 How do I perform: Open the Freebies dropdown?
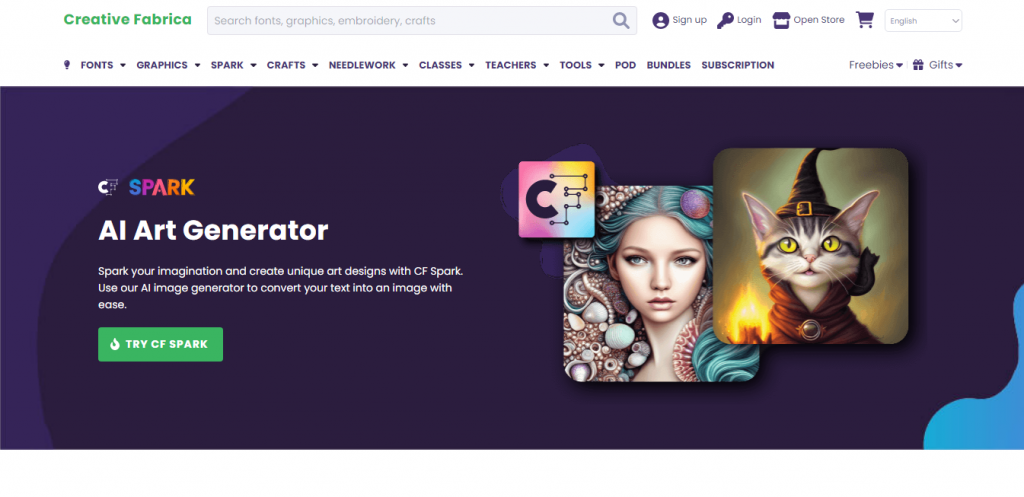[876, 65]
